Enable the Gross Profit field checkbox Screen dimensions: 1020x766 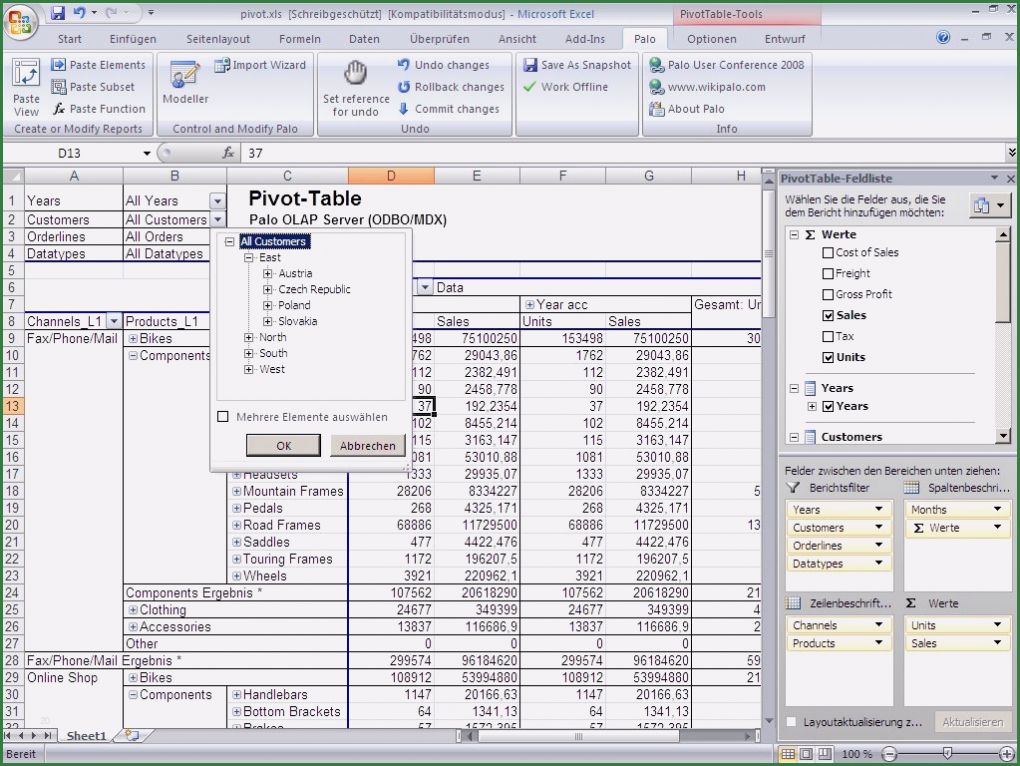tap(827, 294)
